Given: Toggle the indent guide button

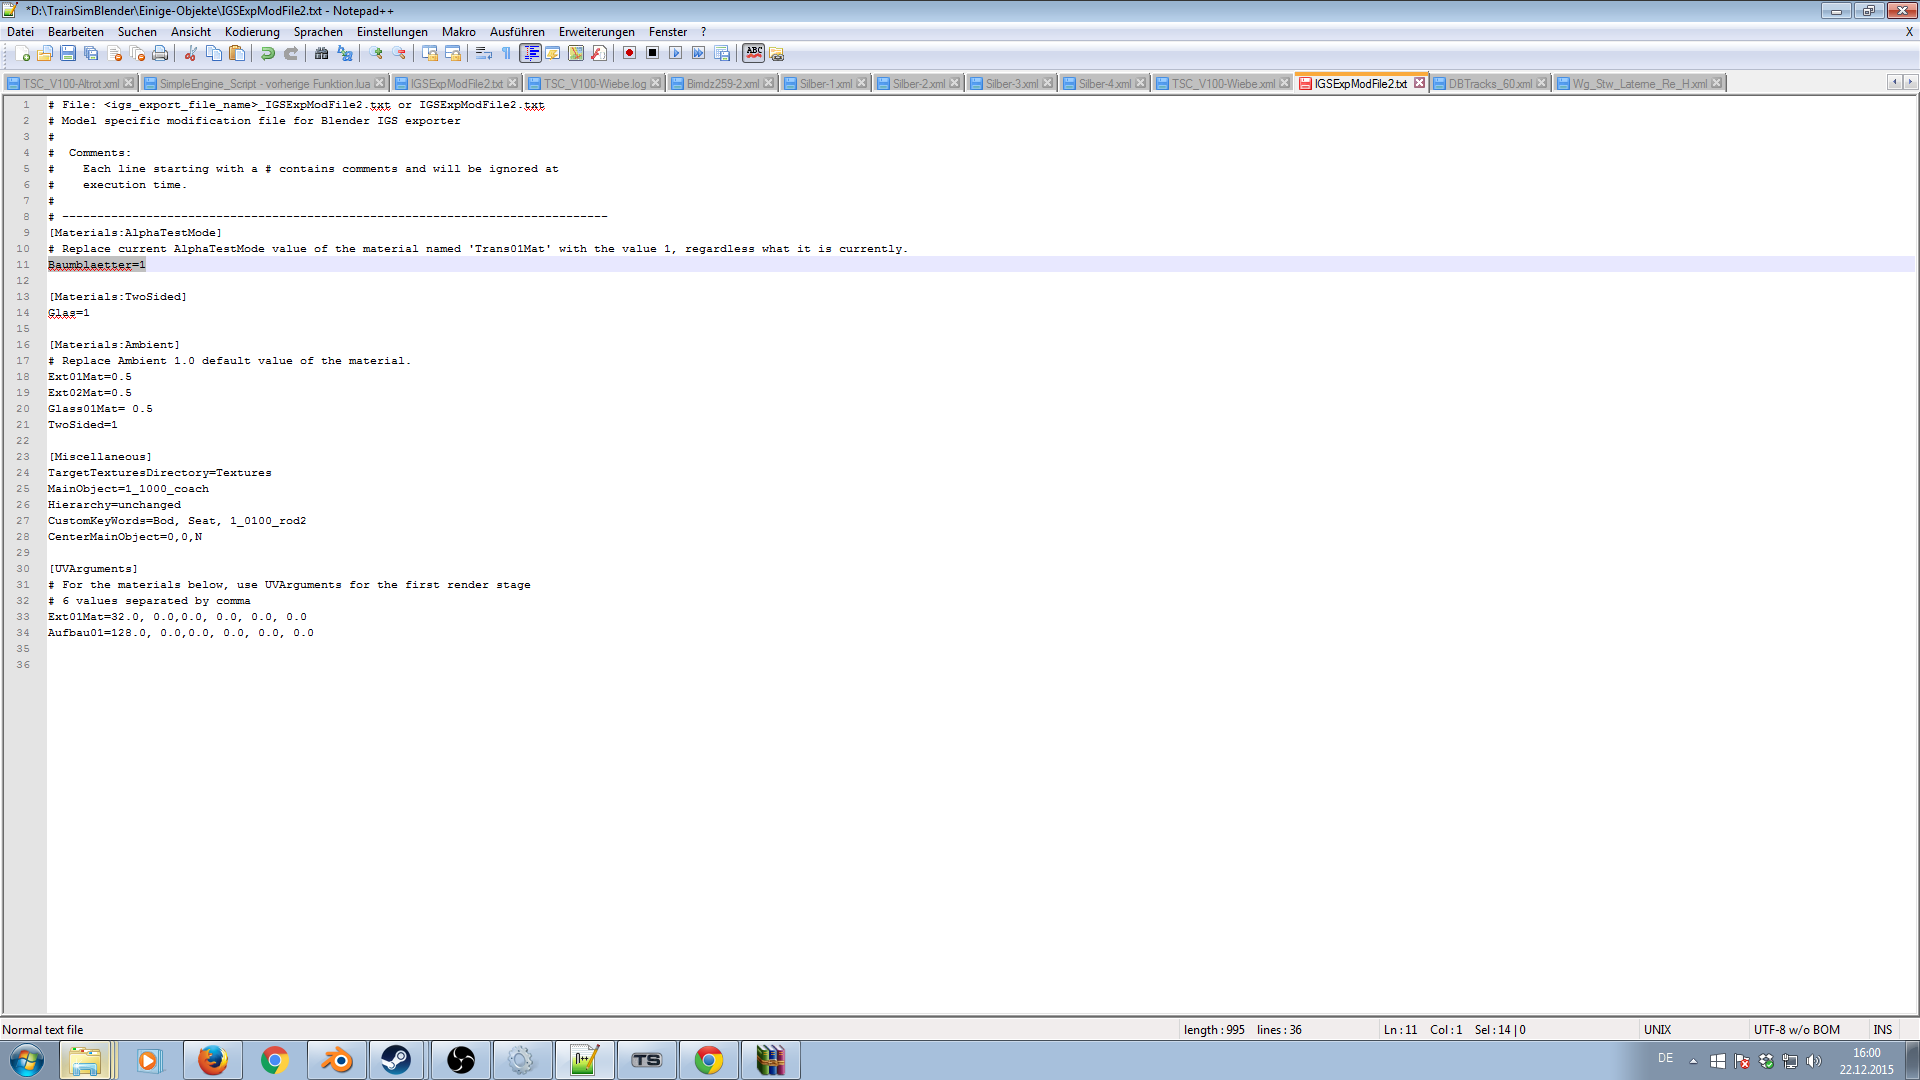Looking at the screenshot, I should 530,54.
